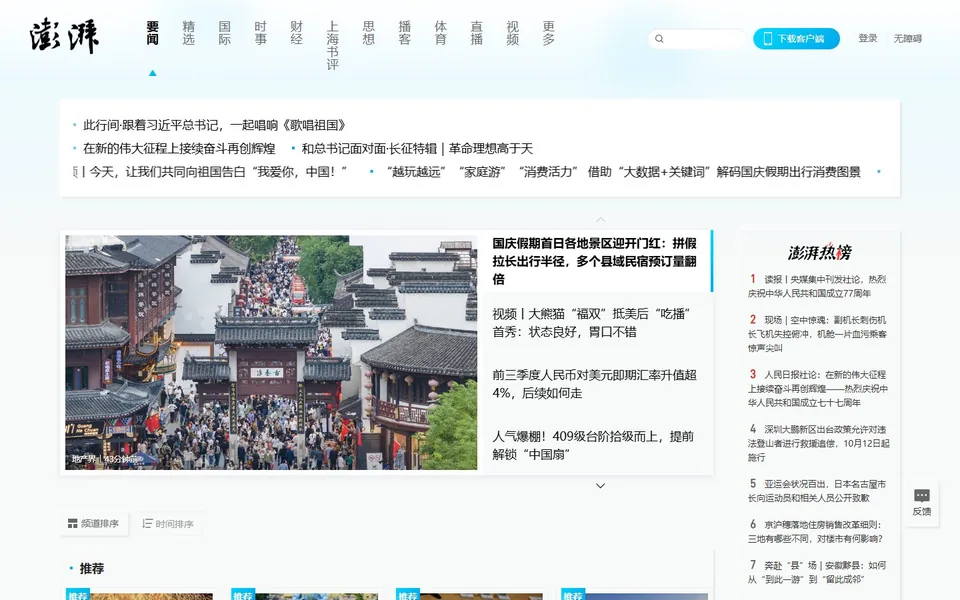Go to the 视频 channel
Screen dimensions: 960x600
(x=512, y=33)
